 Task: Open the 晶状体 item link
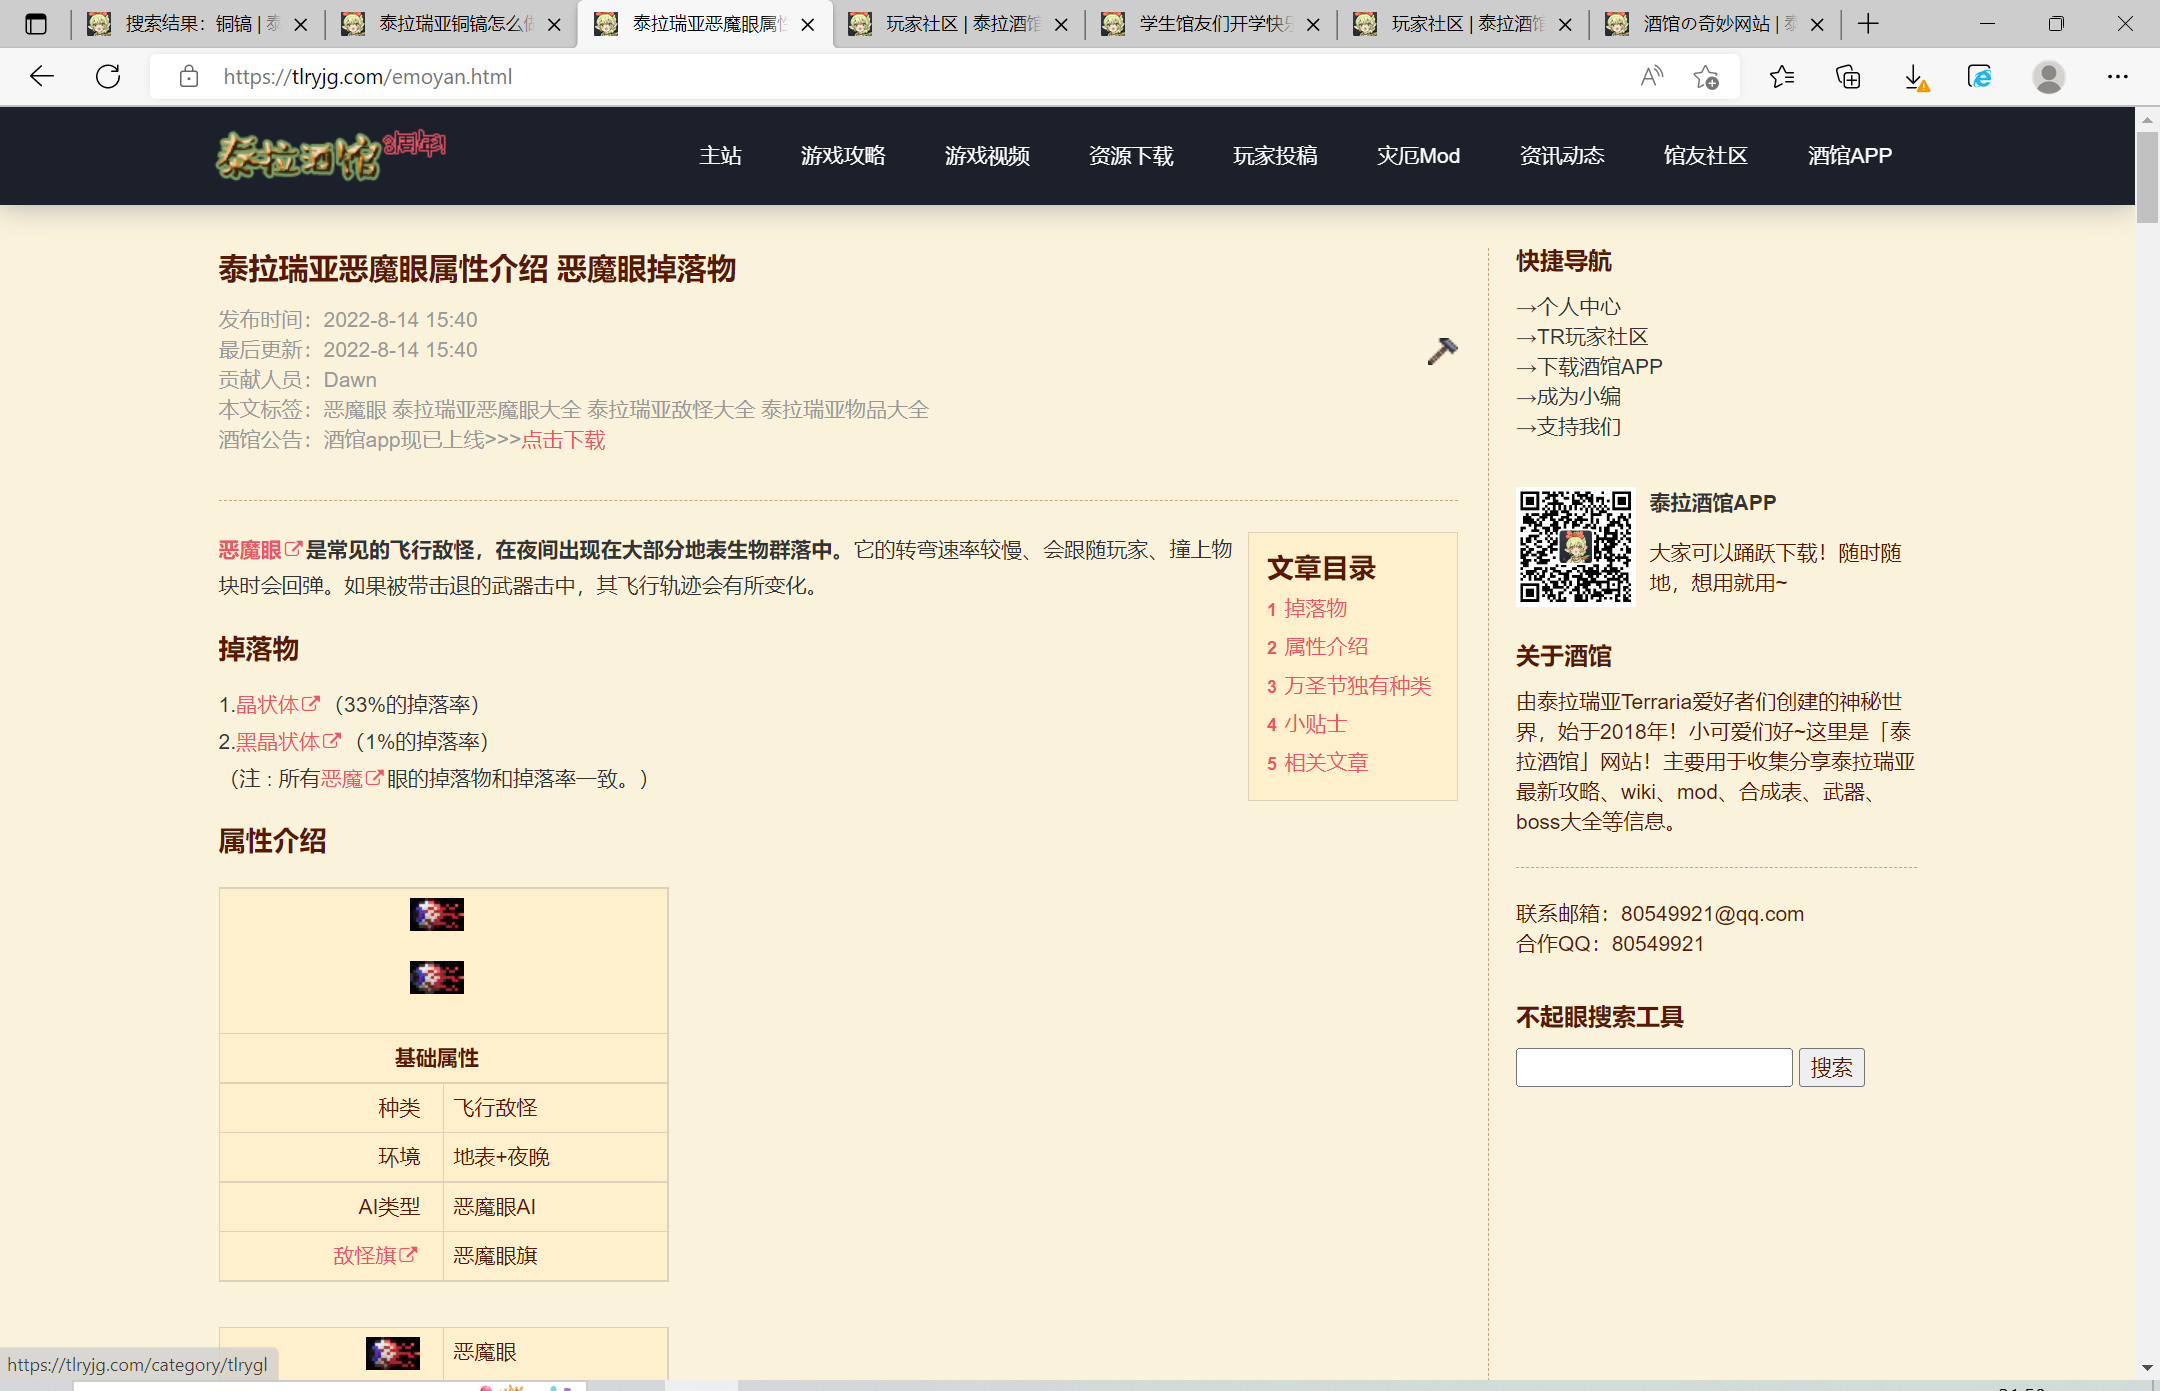coord(277,704)
